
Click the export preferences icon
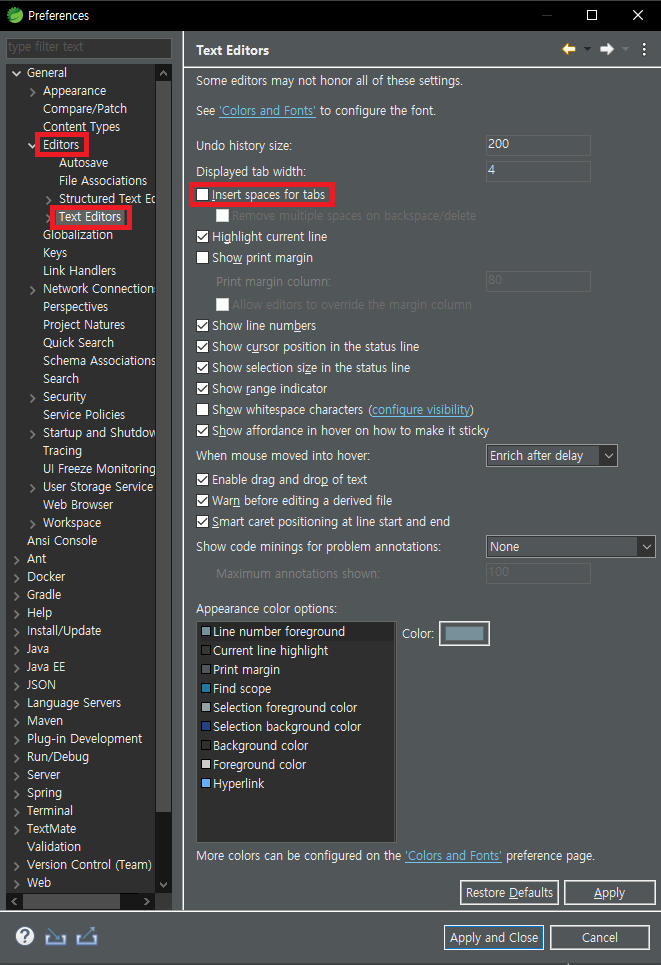coord(87,937)
